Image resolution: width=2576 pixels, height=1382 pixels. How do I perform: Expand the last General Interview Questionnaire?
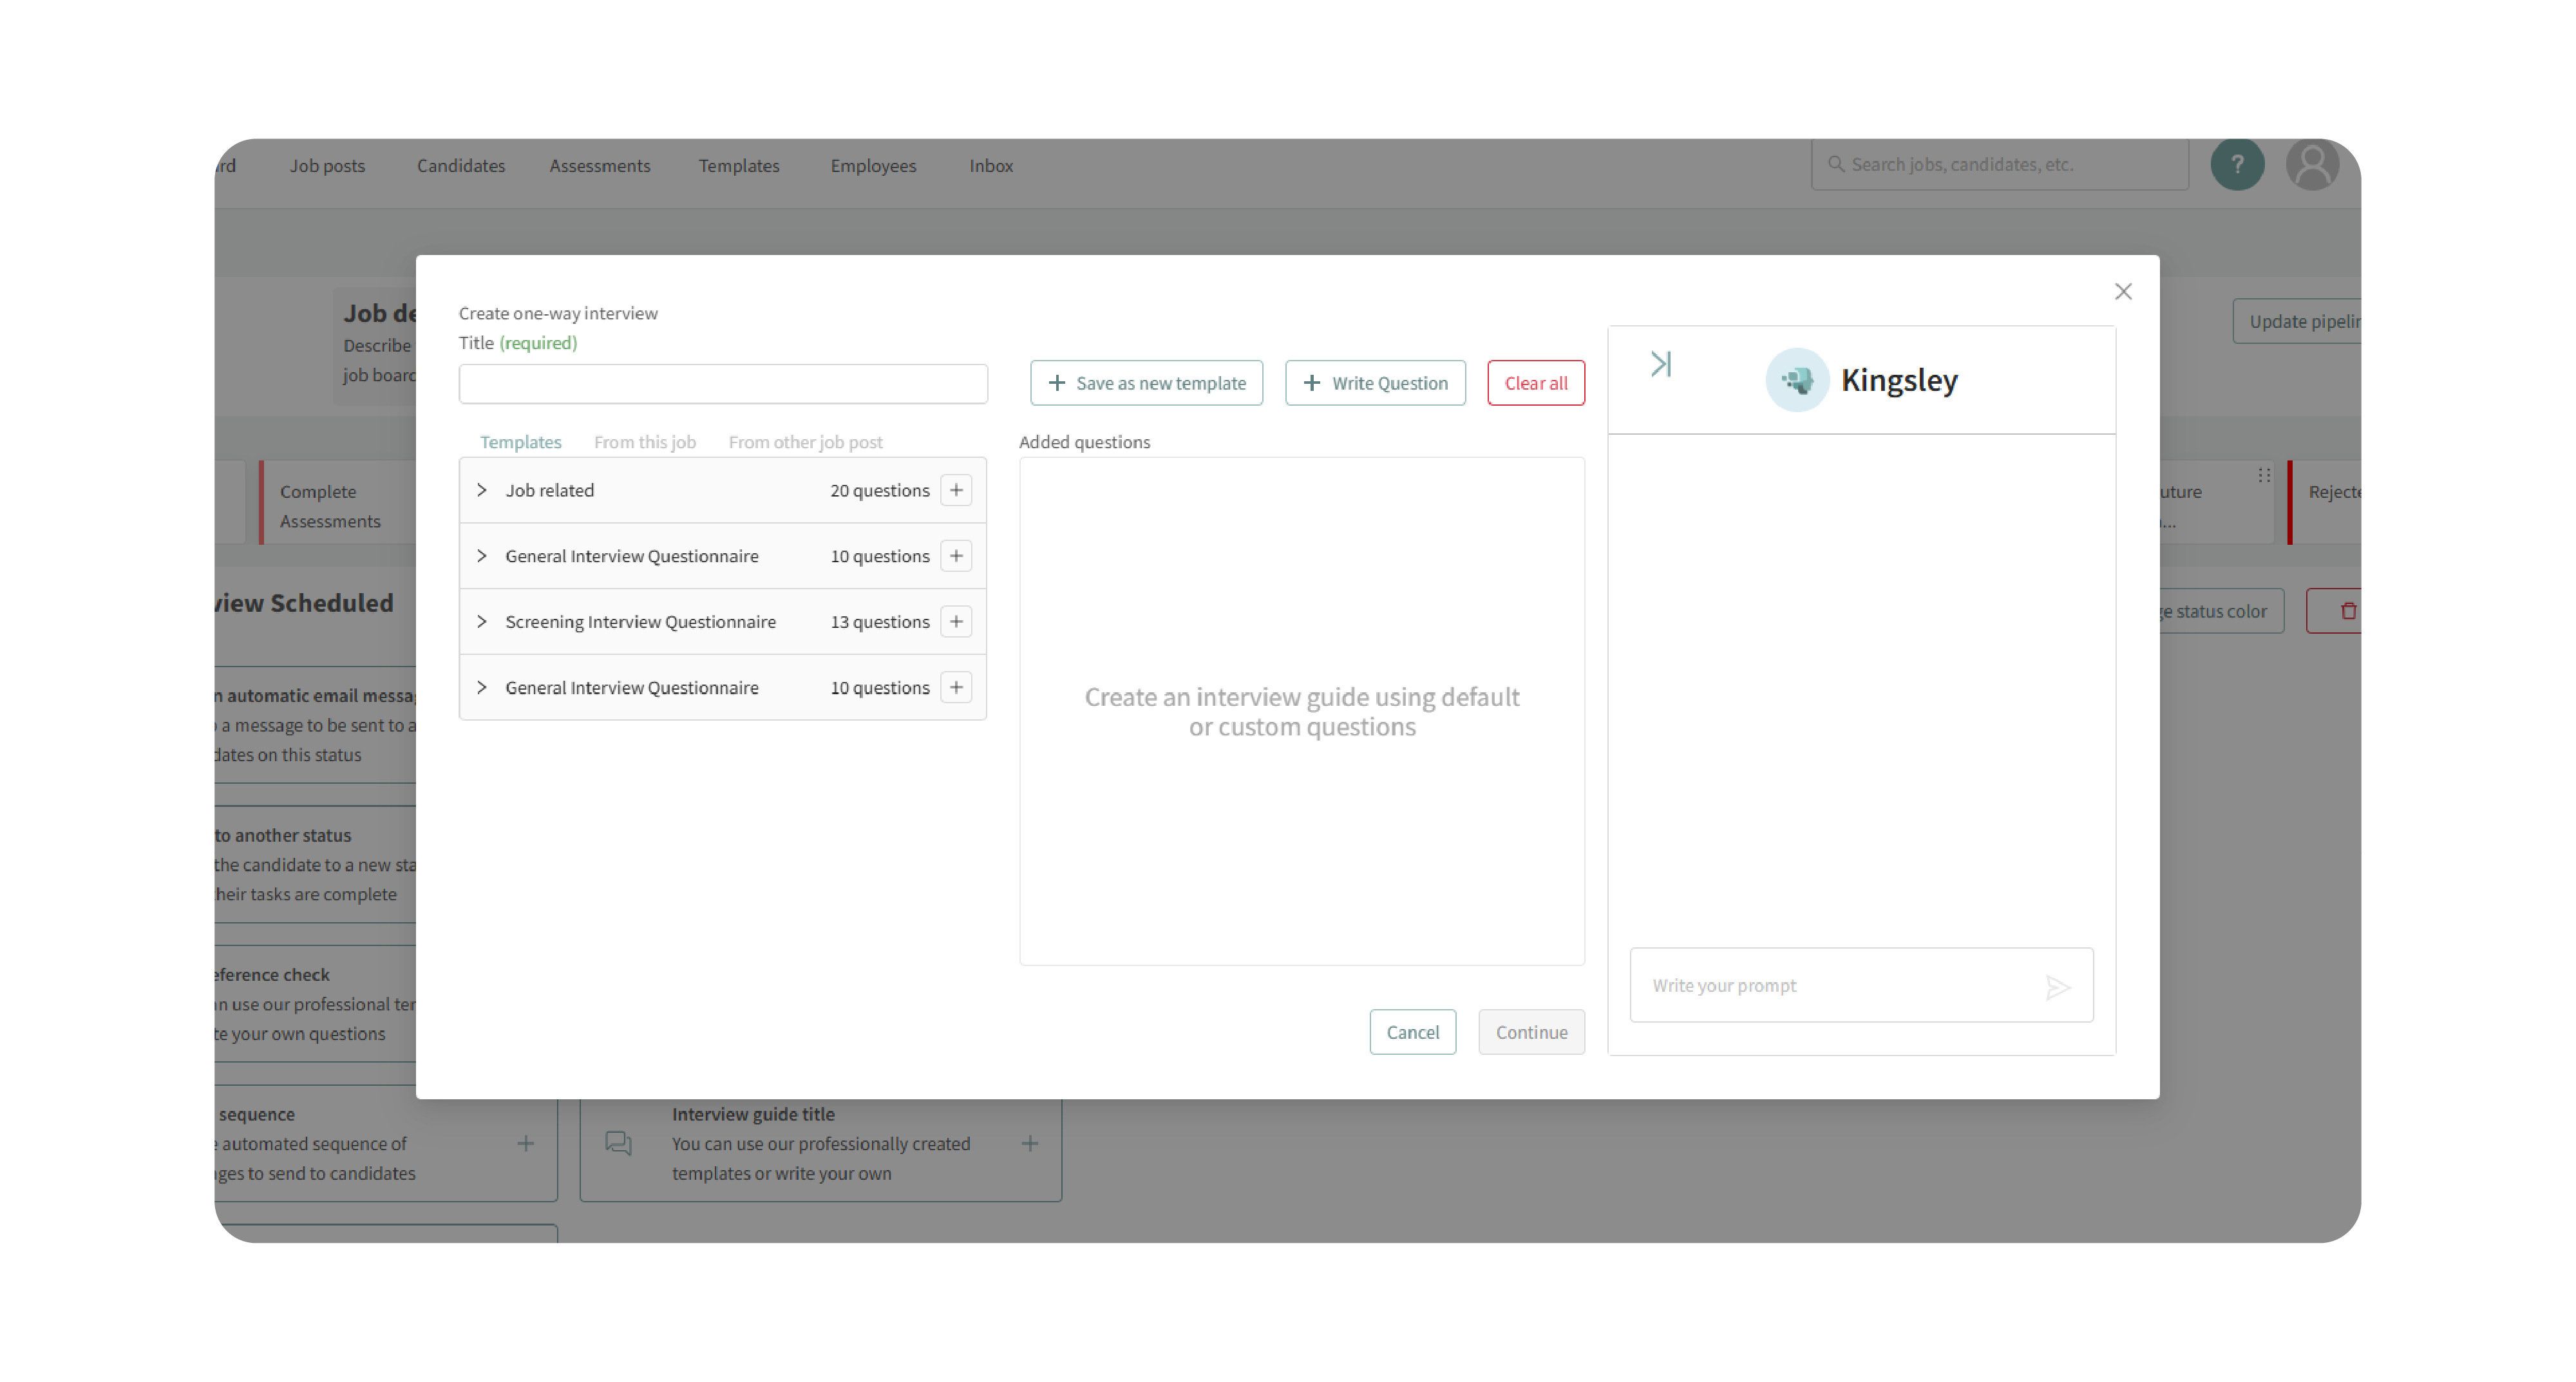(x=482, y=687)
